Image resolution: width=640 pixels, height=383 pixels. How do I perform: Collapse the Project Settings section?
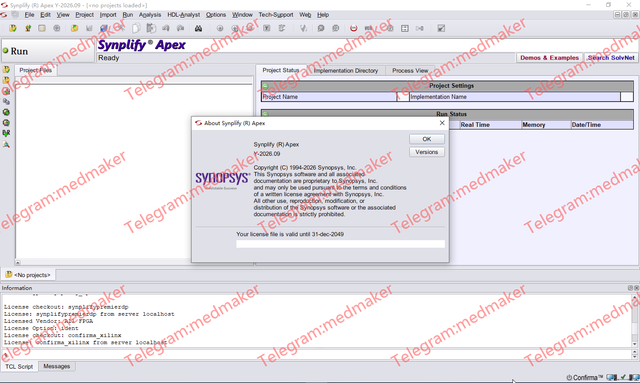click(265, 86)
